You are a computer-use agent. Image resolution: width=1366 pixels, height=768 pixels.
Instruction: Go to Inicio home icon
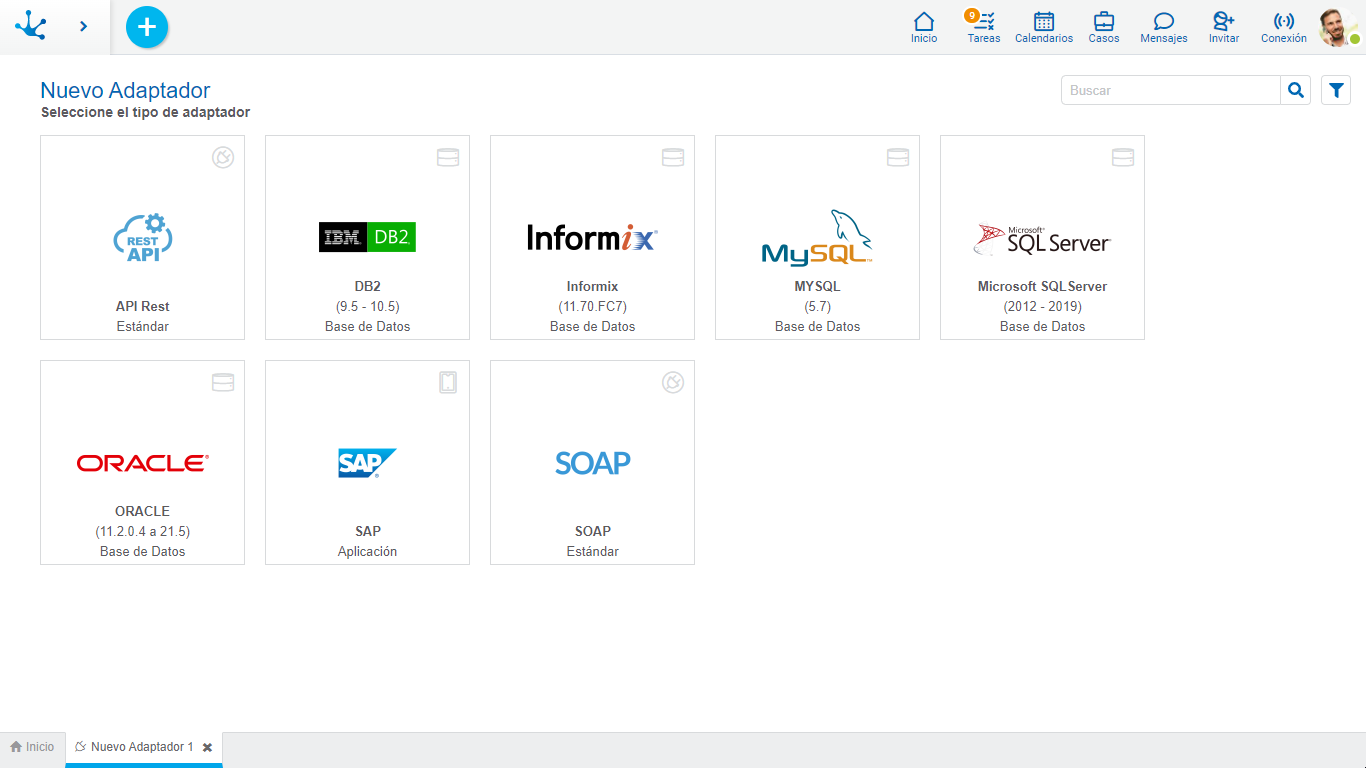[x=924, y=21]
